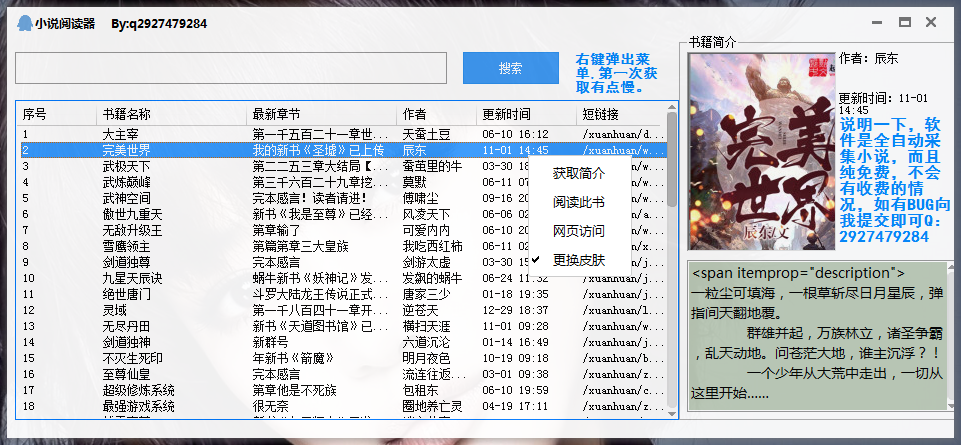
Task: Sort by the 更新时间 column header
Action: tap(526, 114)
